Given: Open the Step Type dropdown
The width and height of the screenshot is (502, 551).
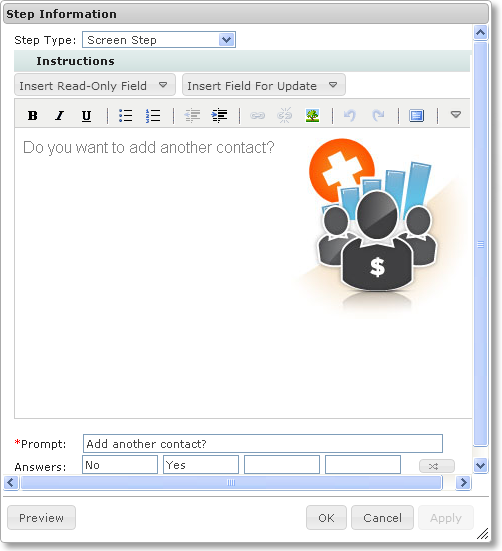Looking at the screenshot, I should pyautogui.click(x=226, y=40).
